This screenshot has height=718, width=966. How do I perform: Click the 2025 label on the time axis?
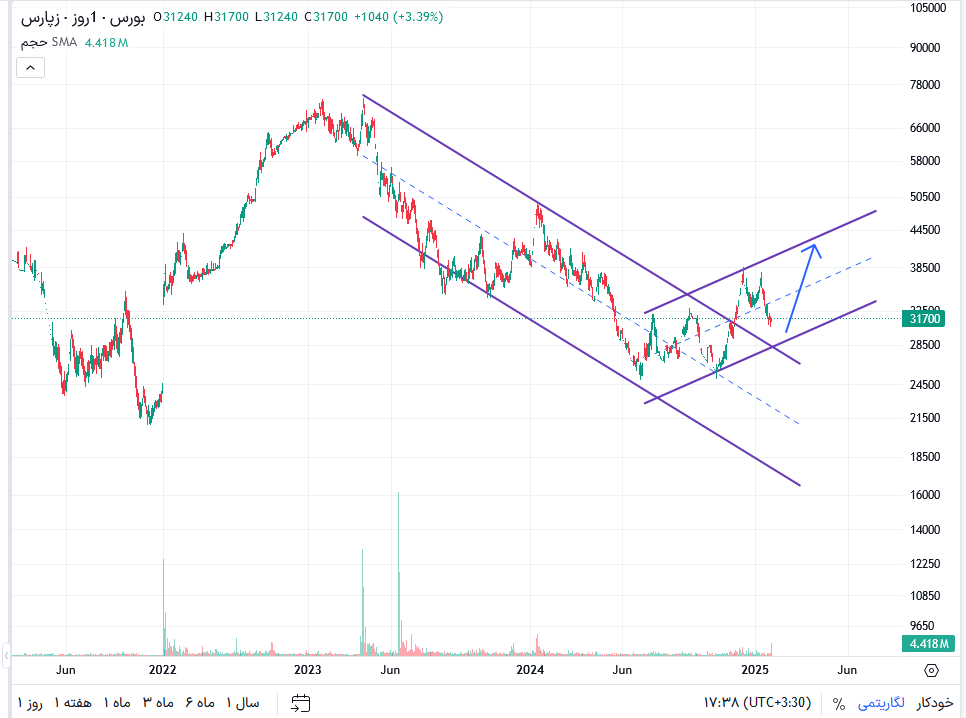click(755, 670)
